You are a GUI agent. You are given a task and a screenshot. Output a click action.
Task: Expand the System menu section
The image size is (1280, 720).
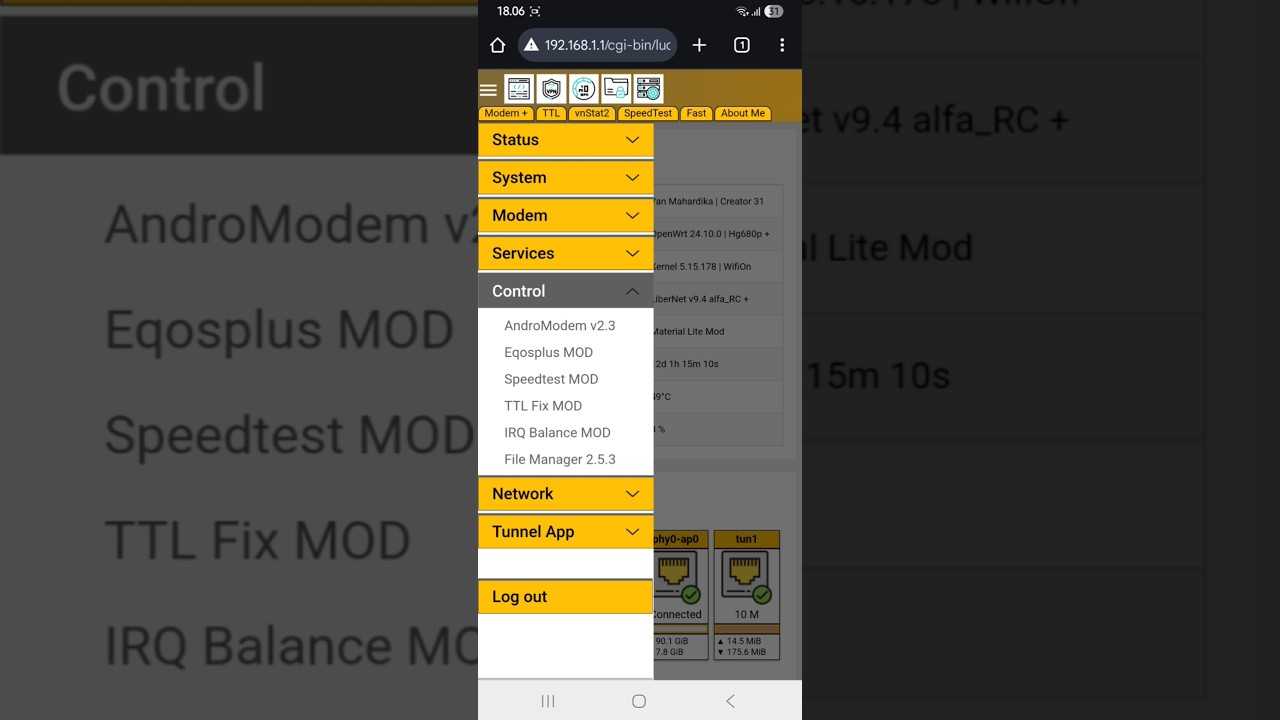[x=566, y=178]
